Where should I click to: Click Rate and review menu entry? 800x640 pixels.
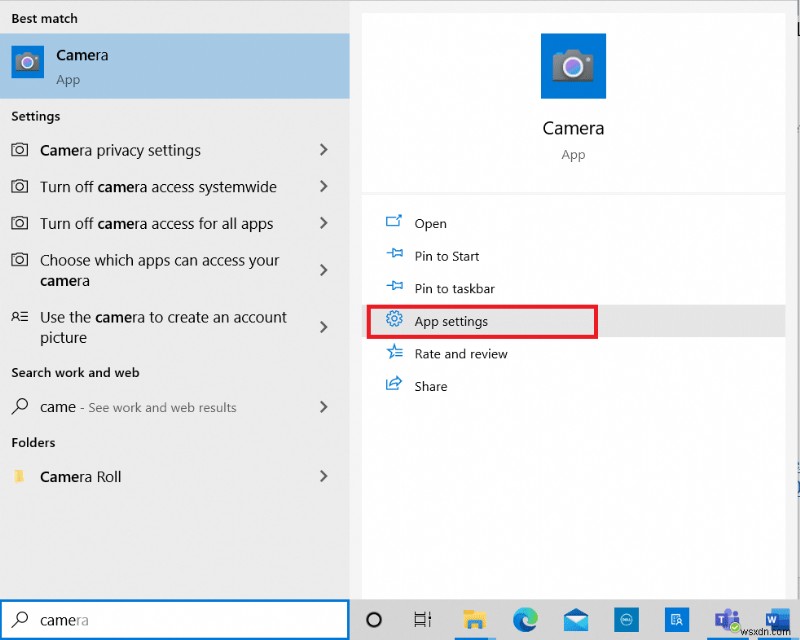461,353
